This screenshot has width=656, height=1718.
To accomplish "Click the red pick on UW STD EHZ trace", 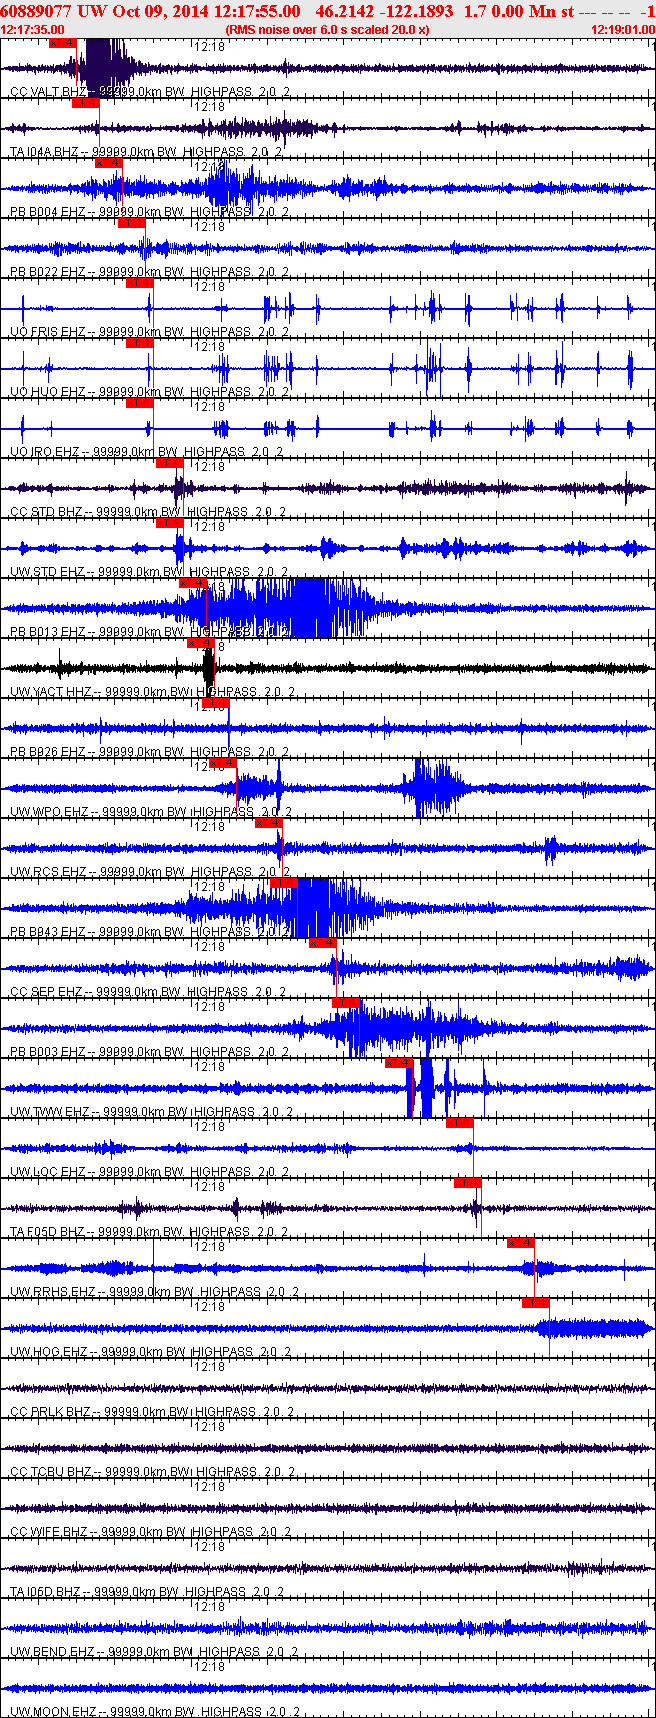I will (170, 523).
